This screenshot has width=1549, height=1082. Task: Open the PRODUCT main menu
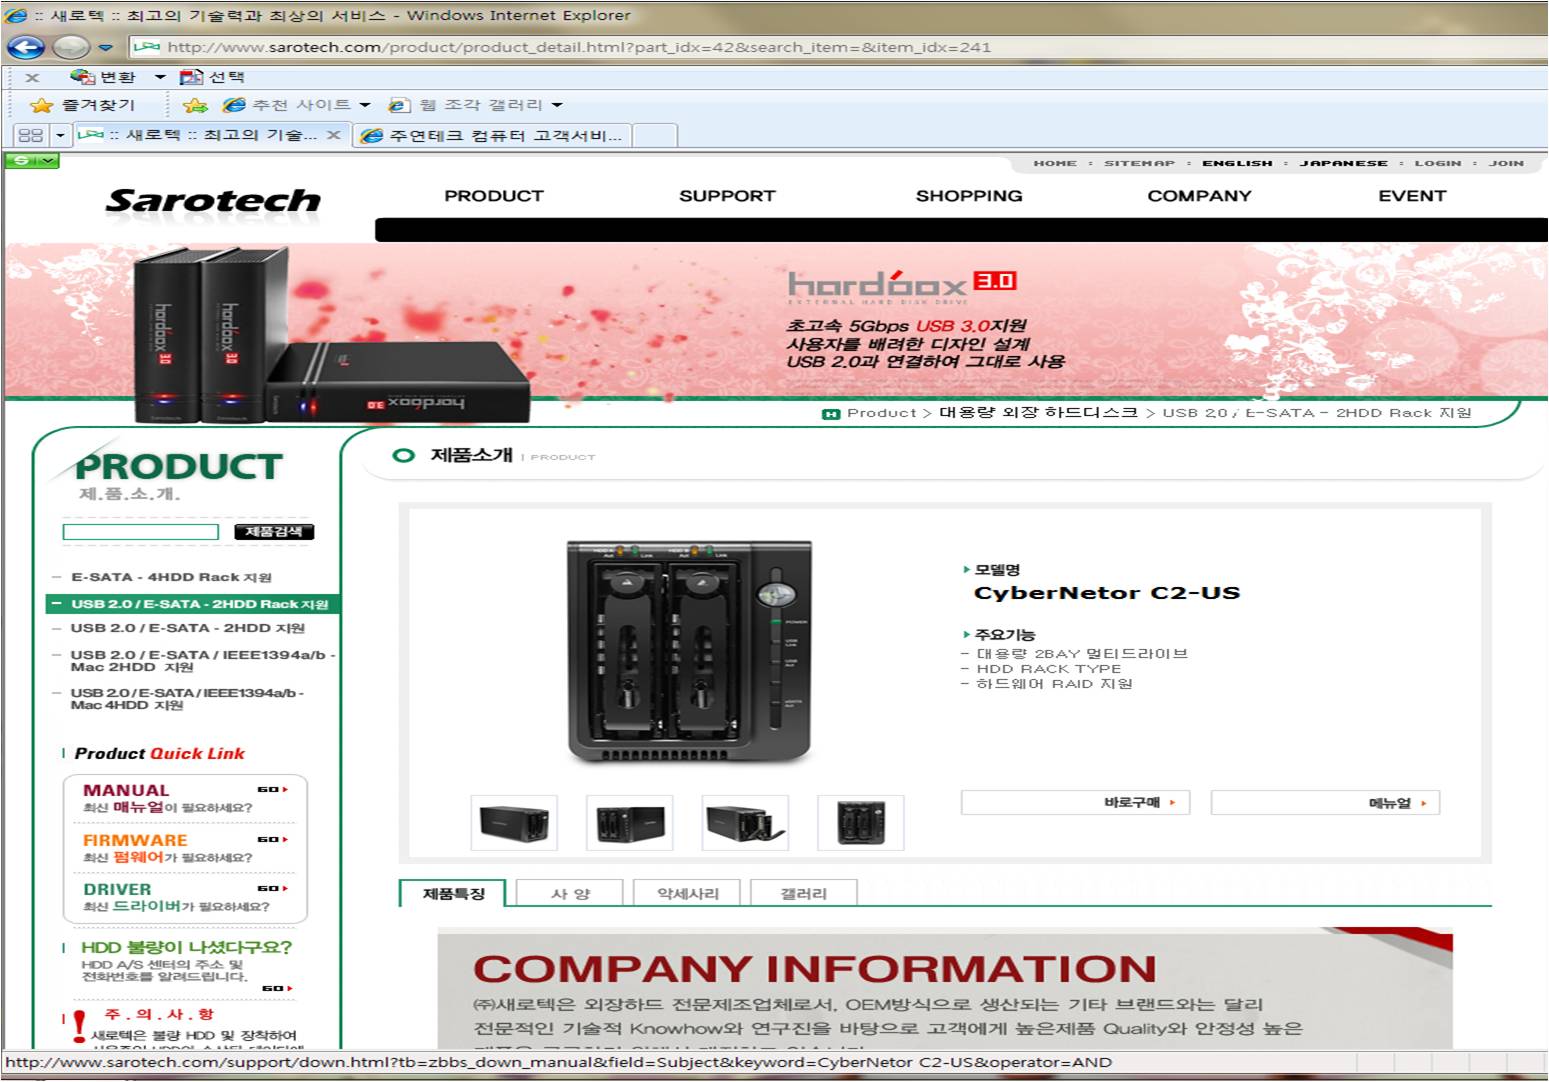coord(494,196)
